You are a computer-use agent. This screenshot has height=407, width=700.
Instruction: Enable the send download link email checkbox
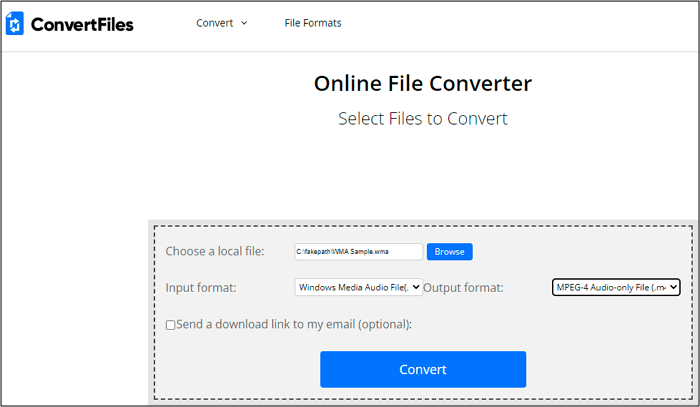point(171,325)
